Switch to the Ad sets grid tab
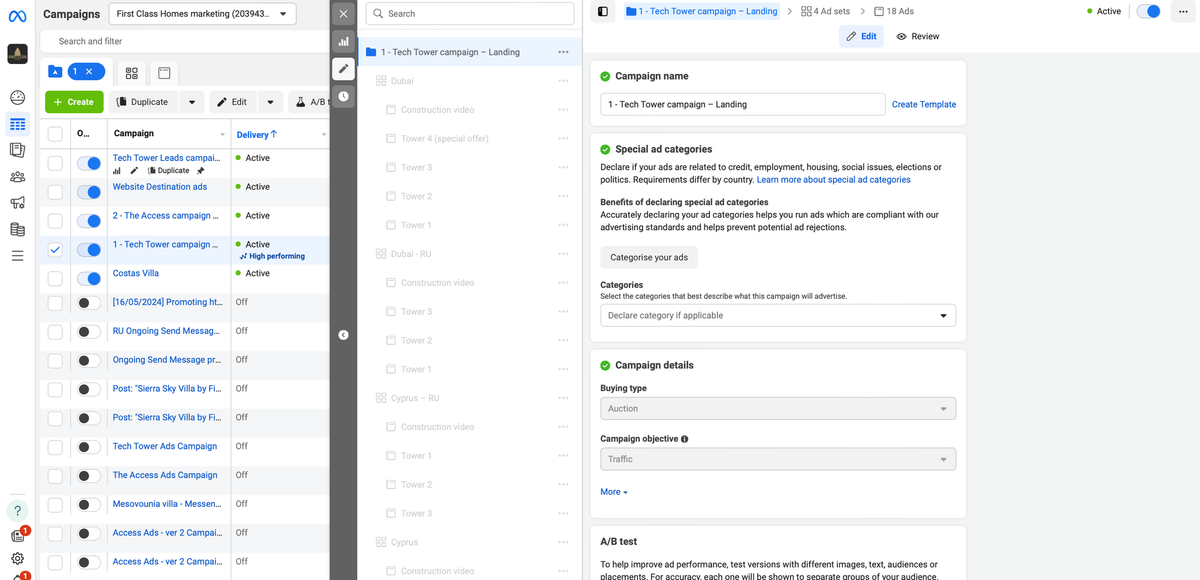 click(131, 73)
